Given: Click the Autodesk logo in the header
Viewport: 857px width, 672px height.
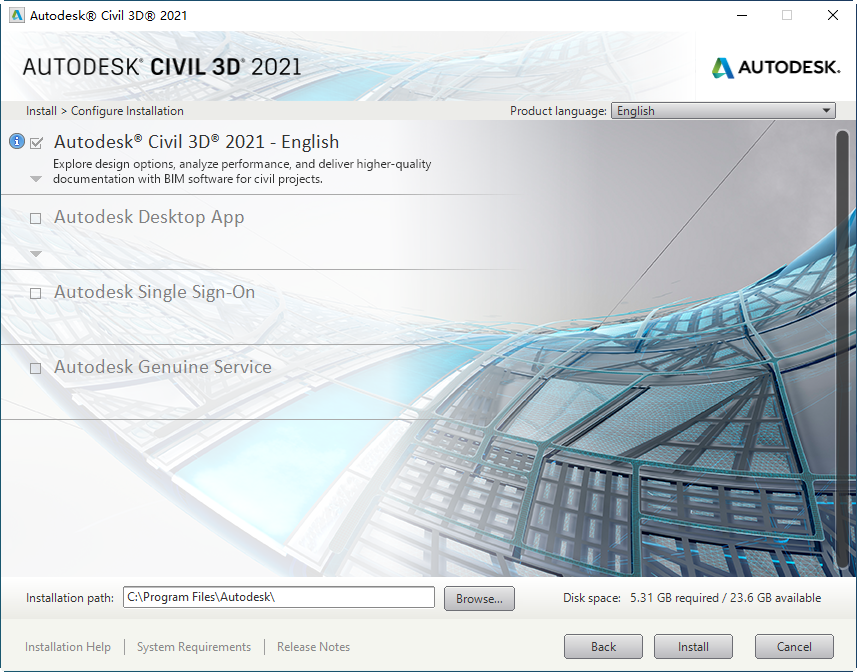Looking at the screenshot, I should [776, 67].
